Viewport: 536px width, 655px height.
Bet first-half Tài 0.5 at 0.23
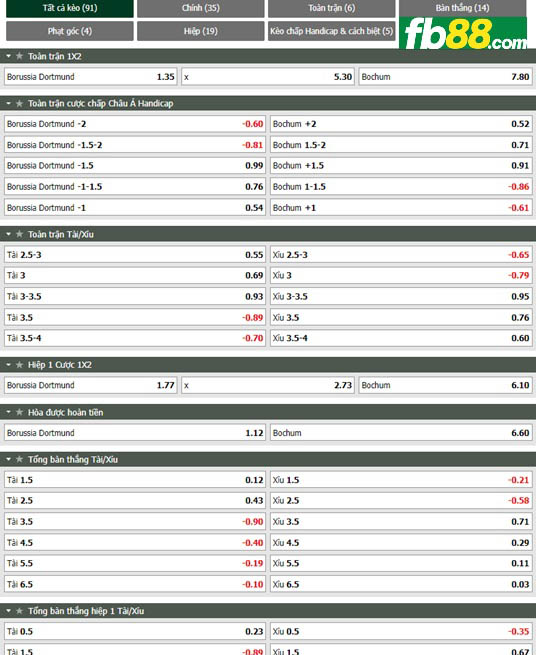click(135, 632)
